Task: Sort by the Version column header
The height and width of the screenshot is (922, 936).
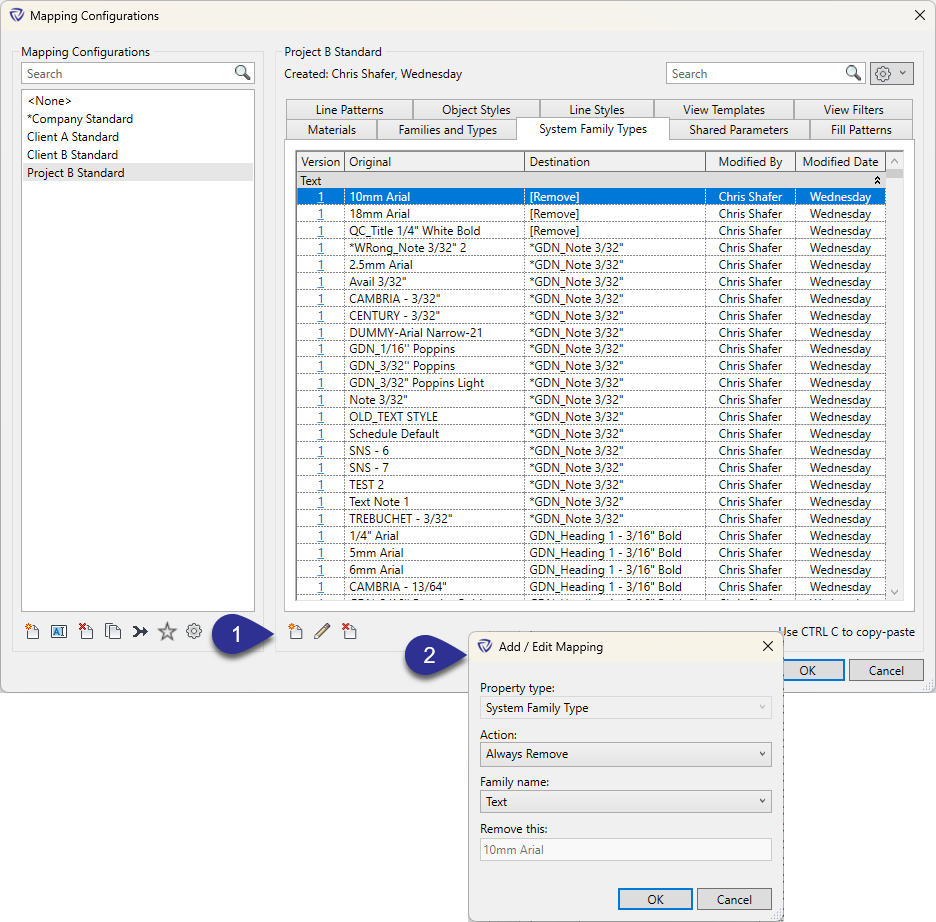Action: (x=320, y=162)
